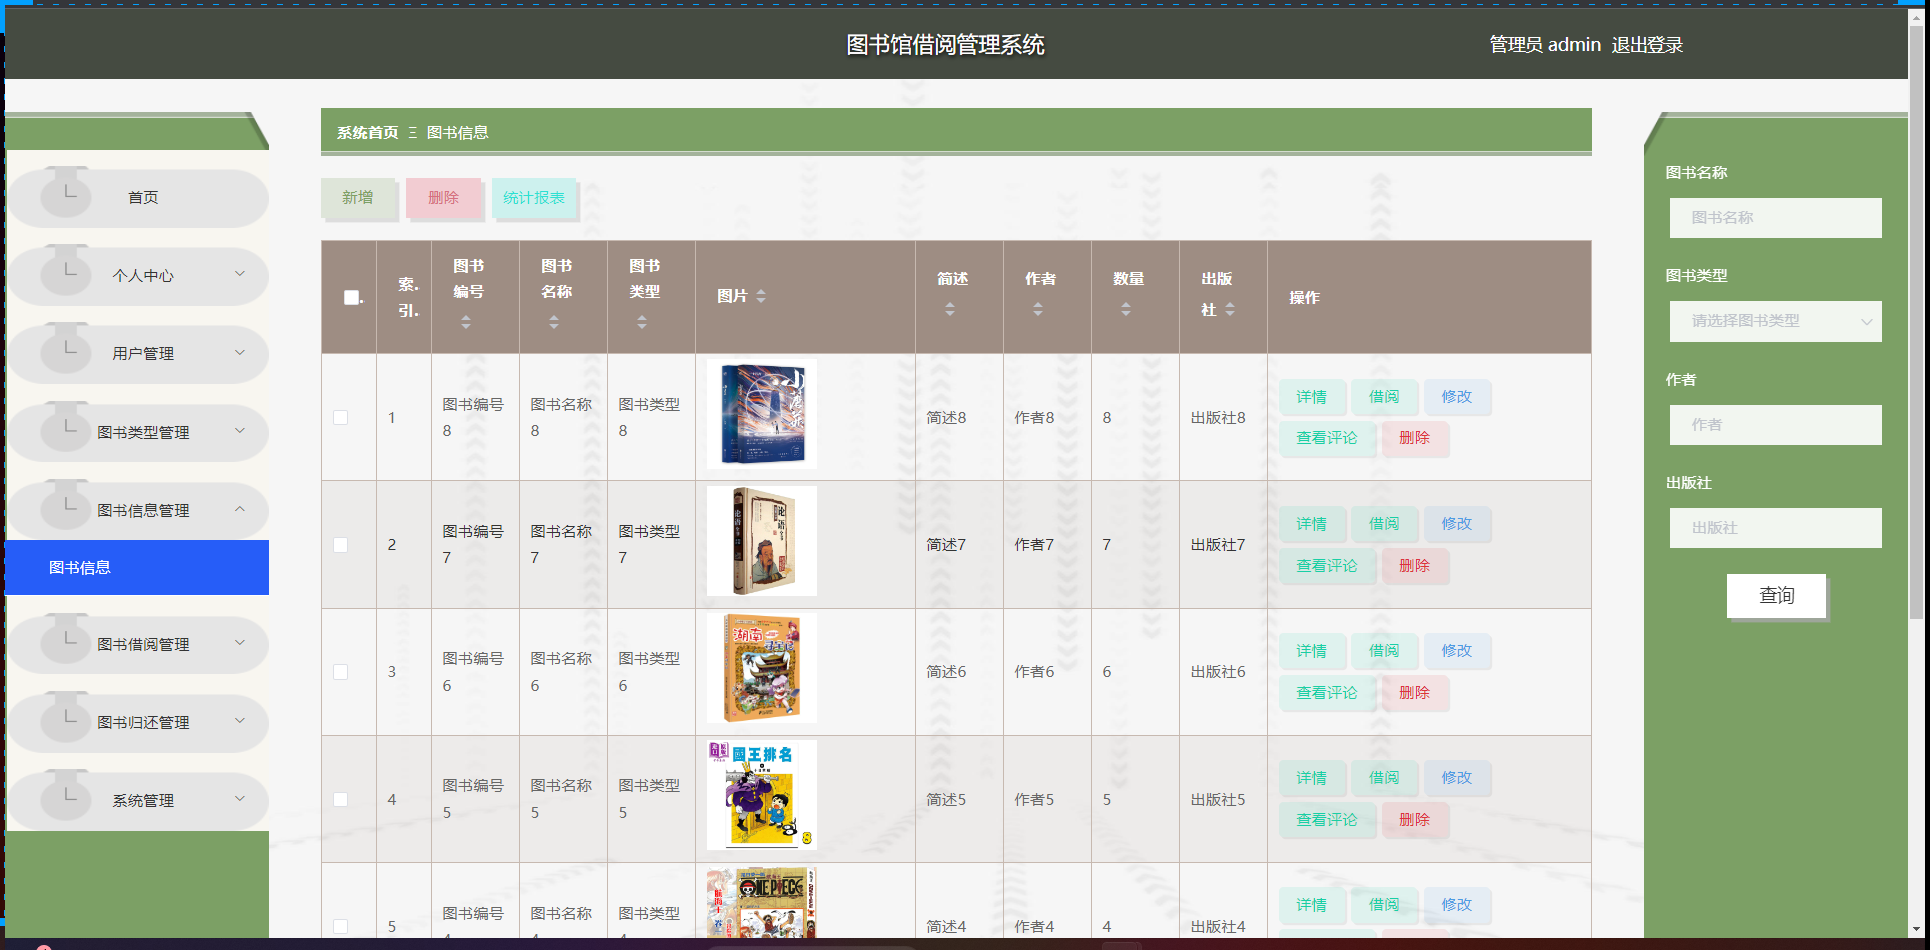Expand 个人中心 chevron in sidebar

tap(240, 274)
